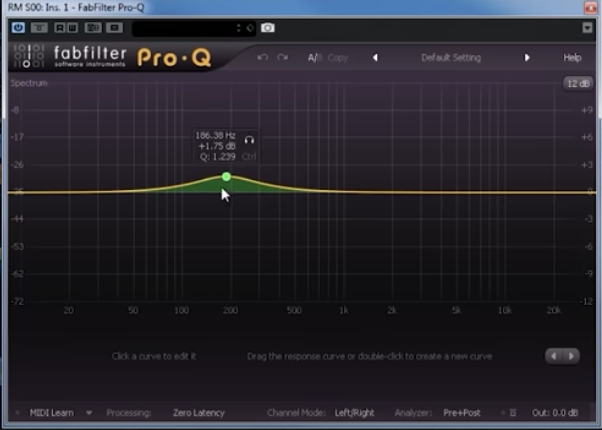Click the diamond preset management icon
Image resolution: width=602 pixels, height=430 pixels.
coord(250,28)
